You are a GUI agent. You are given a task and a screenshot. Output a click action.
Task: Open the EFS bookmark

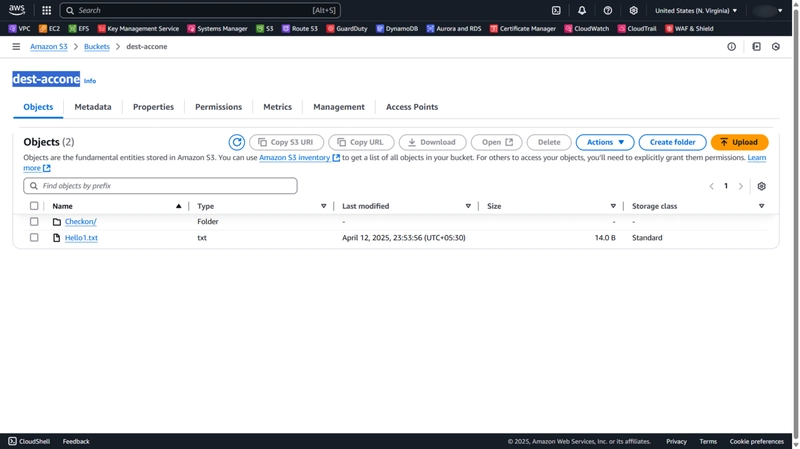(x=79, y=29)
